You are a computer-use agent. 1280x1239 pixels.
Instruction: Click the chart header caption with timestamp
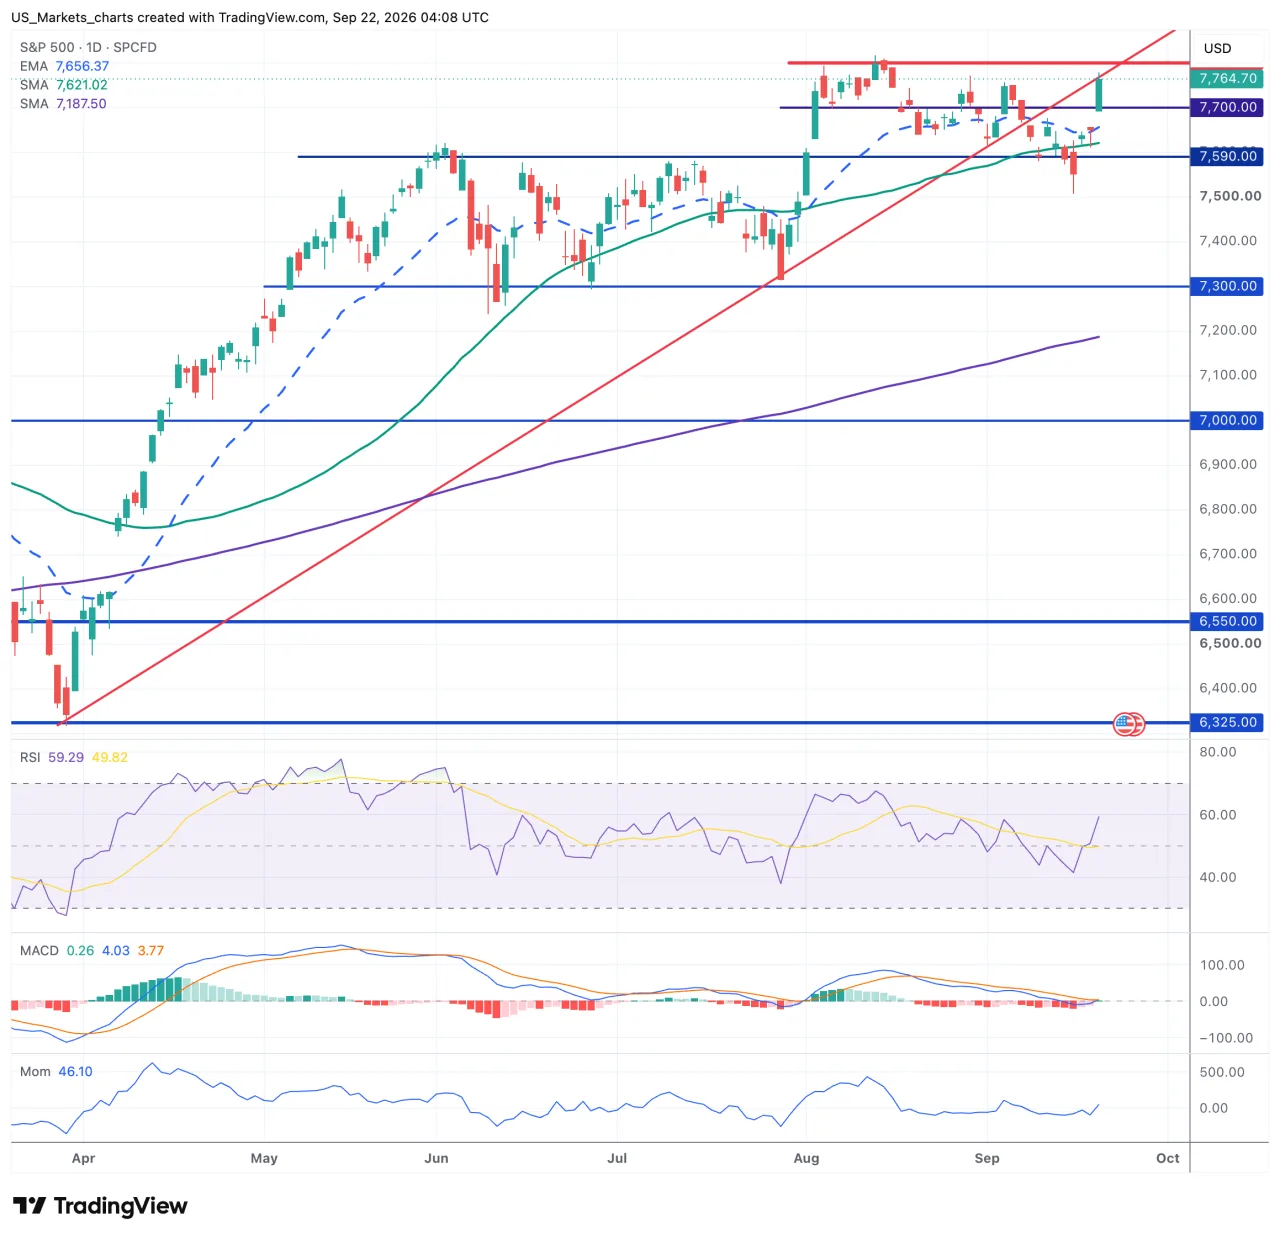pos(250,17)
